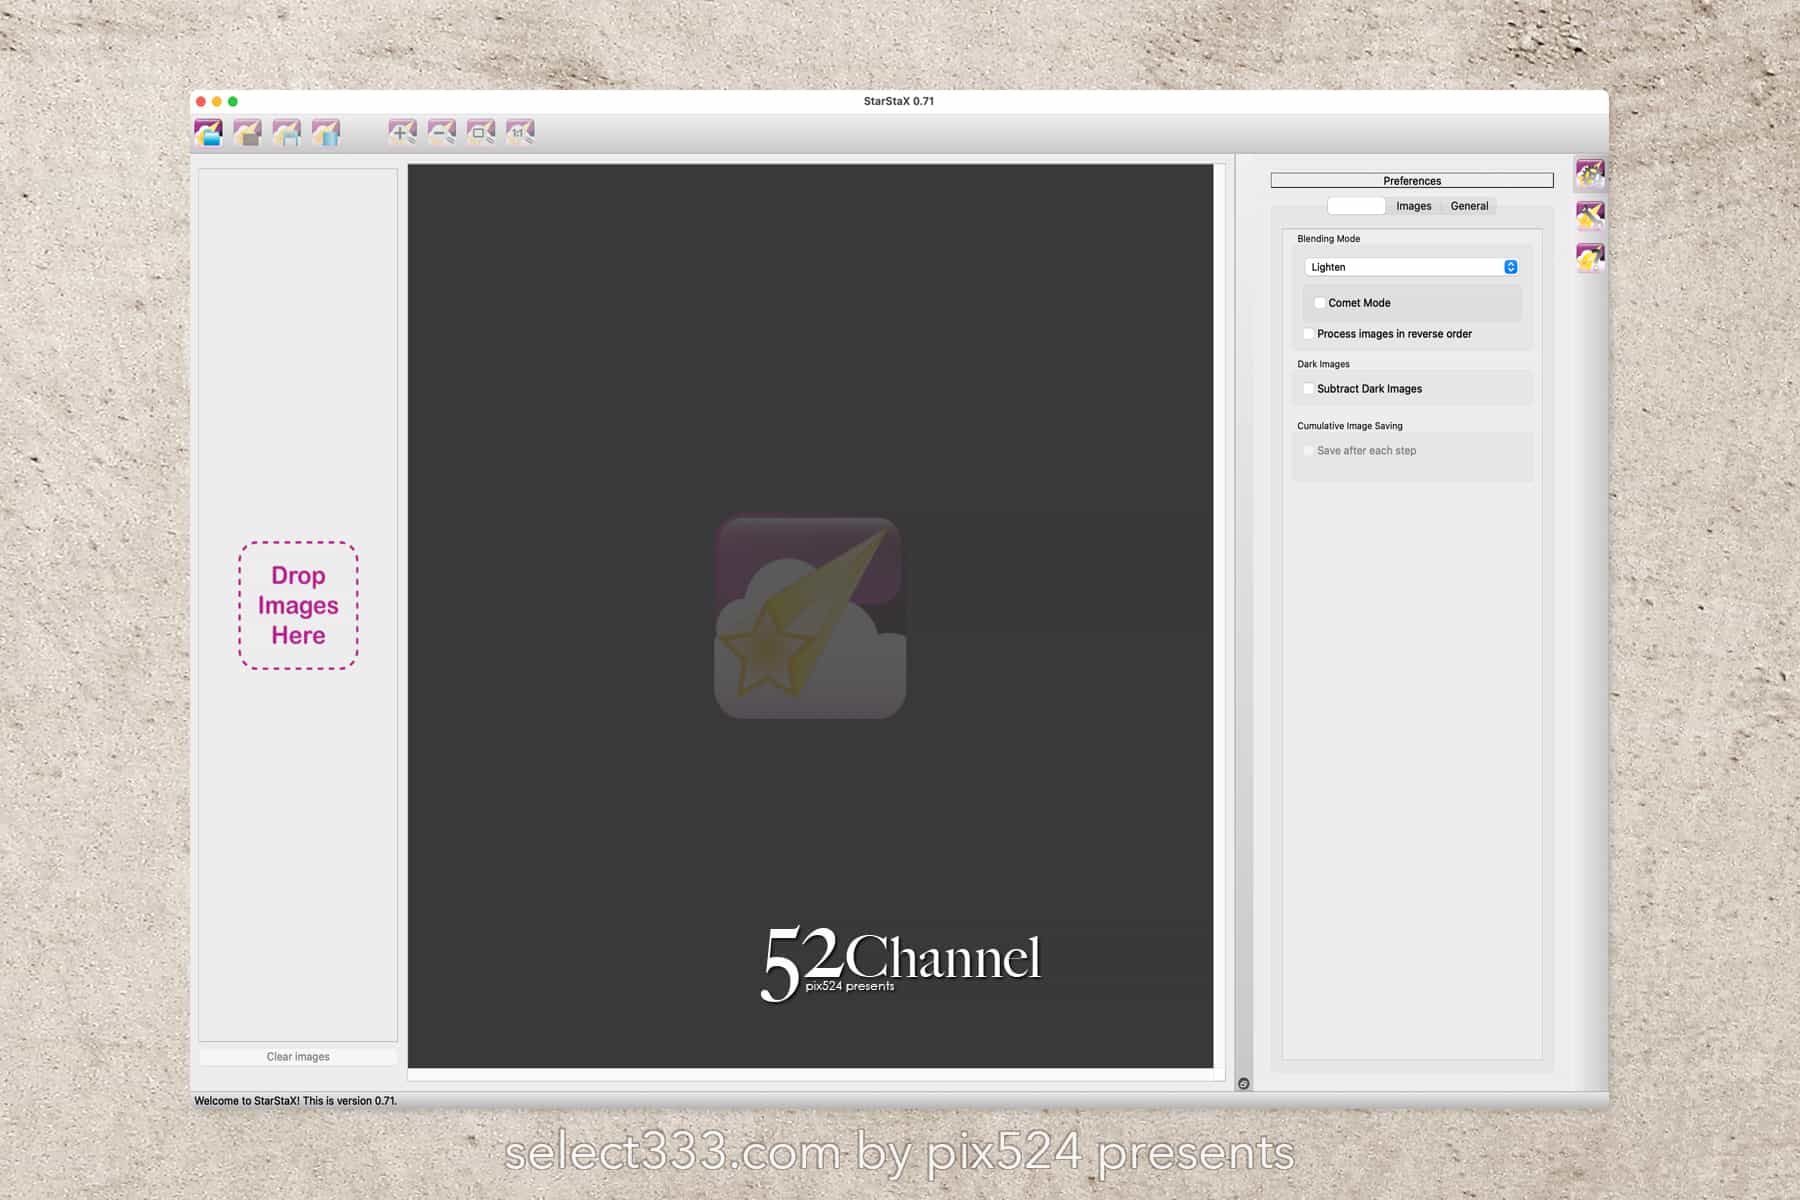Enable Subtract Dark Images checkbox

coord(1309,389)
